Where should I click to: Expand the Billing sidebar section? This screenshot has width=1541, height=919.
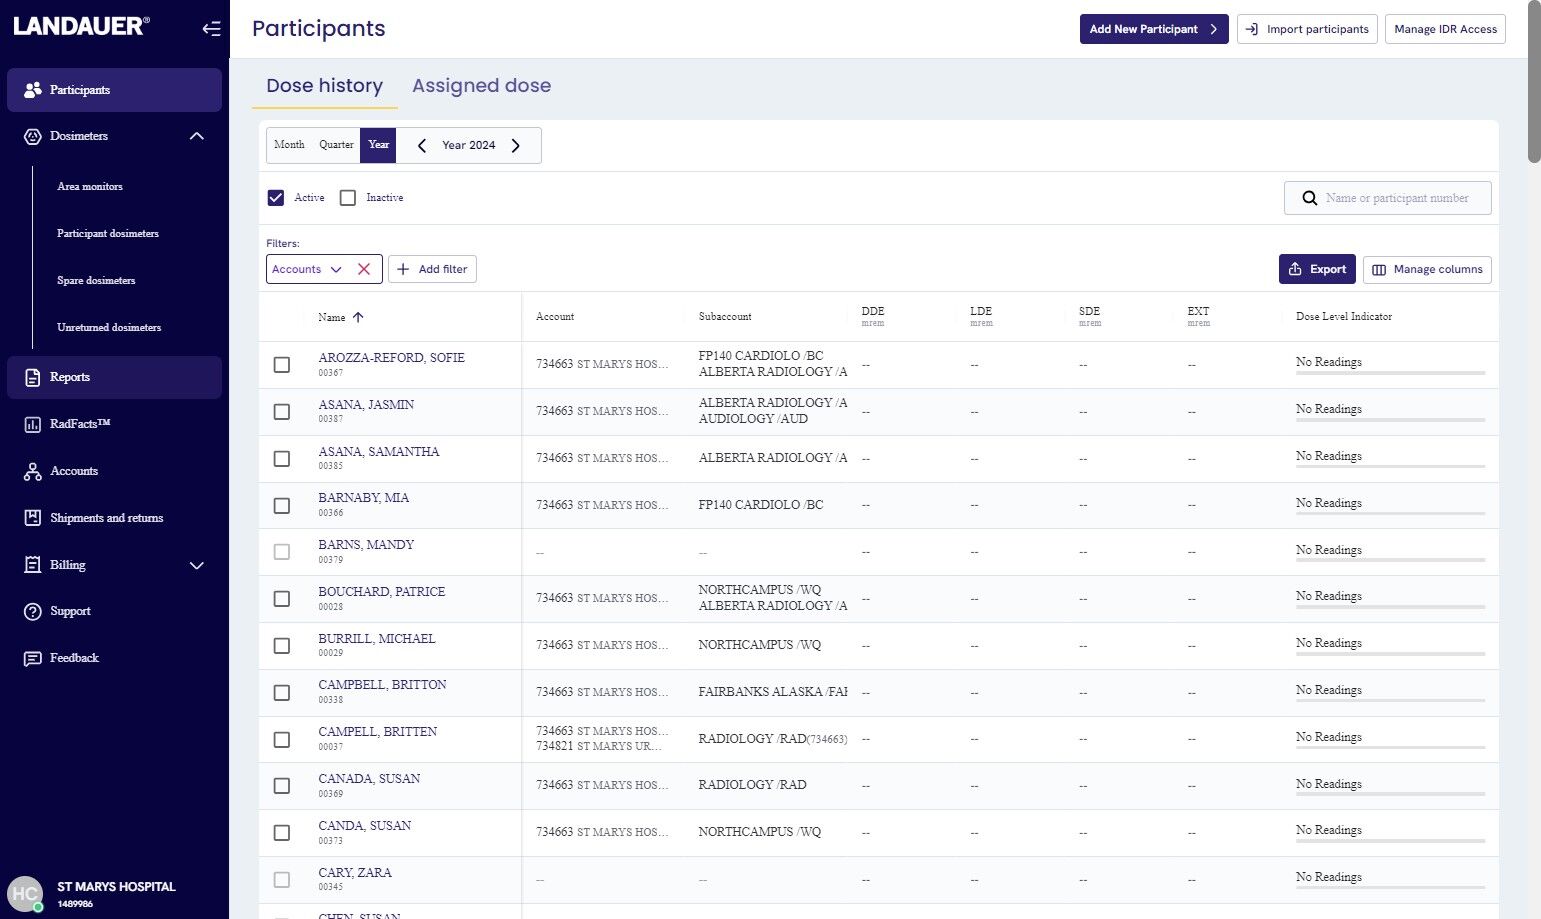[197, 565]
